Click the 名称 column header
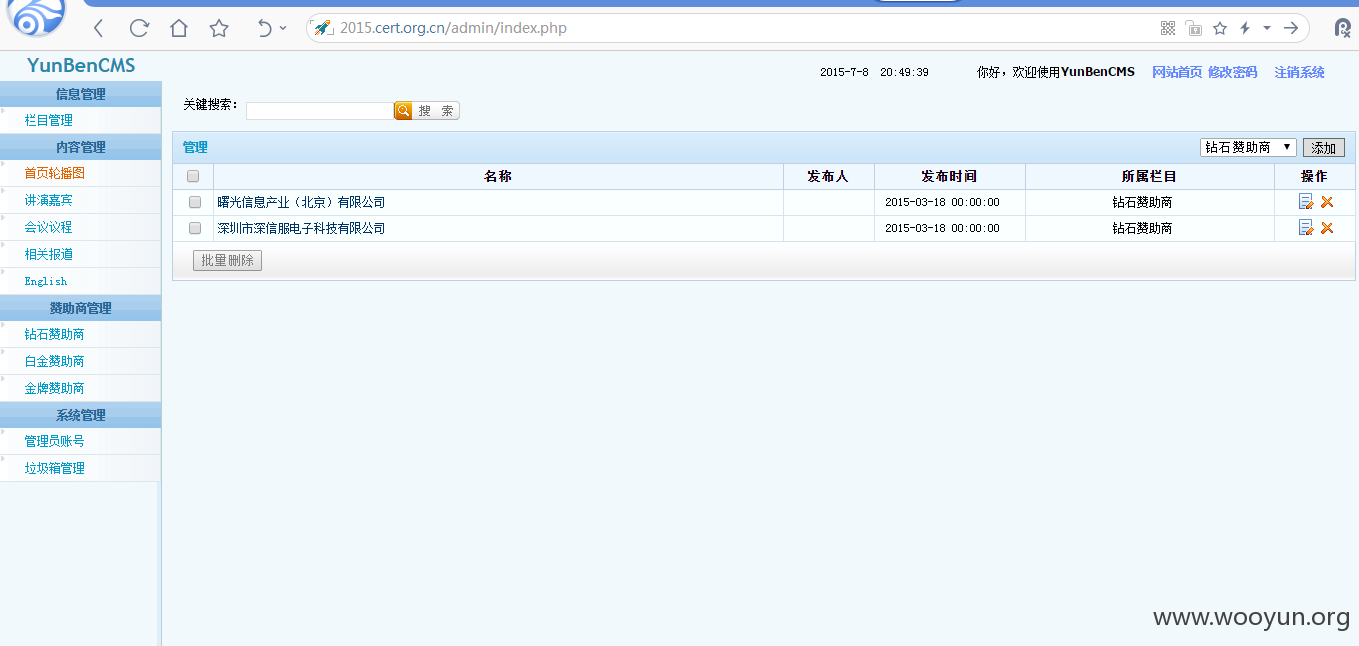Viewport: 1359px width, 646px height. tap(498, 176)
